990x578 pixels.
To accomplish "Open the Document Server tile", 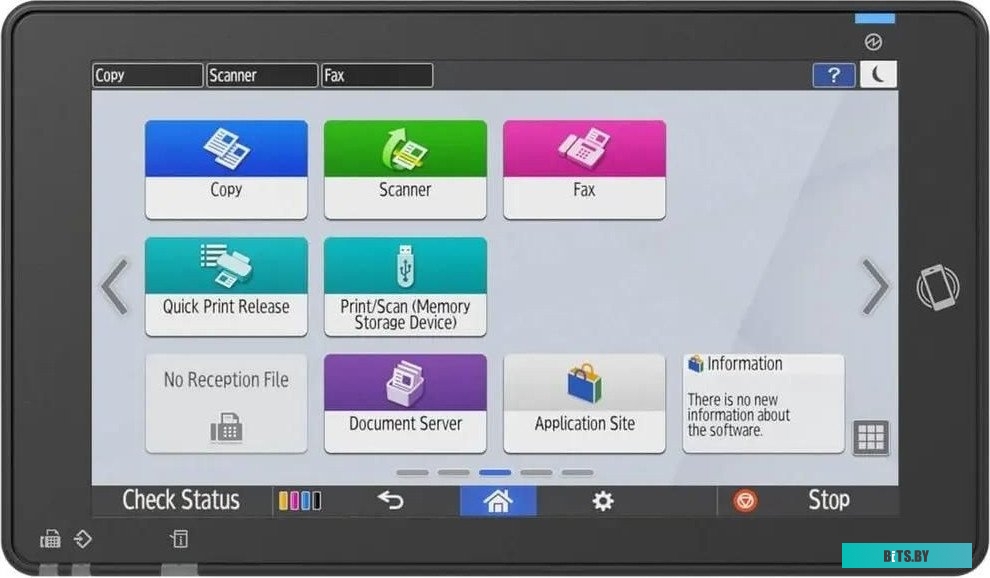I will pyautogui.click(x=405, y=403).
